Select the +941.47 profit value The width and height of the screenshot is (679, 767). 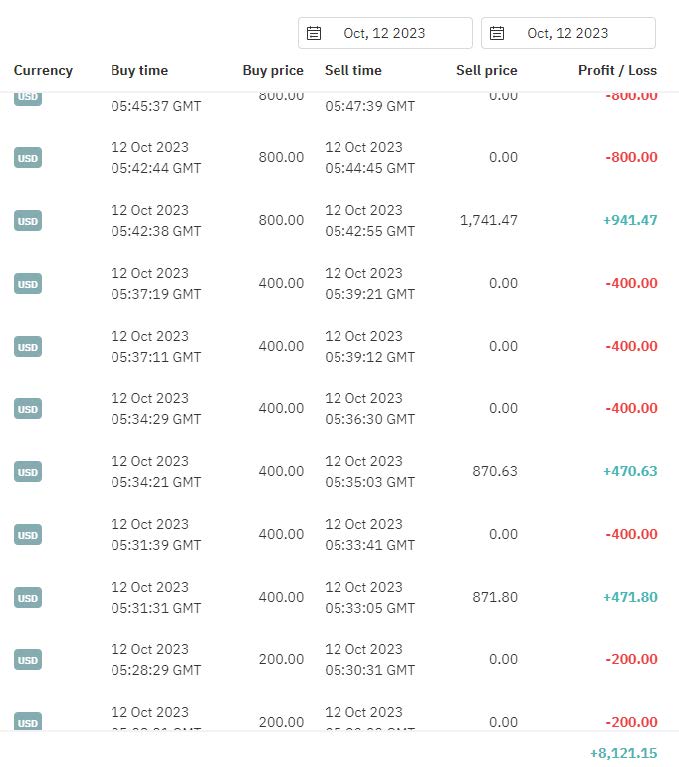point(630,220)
